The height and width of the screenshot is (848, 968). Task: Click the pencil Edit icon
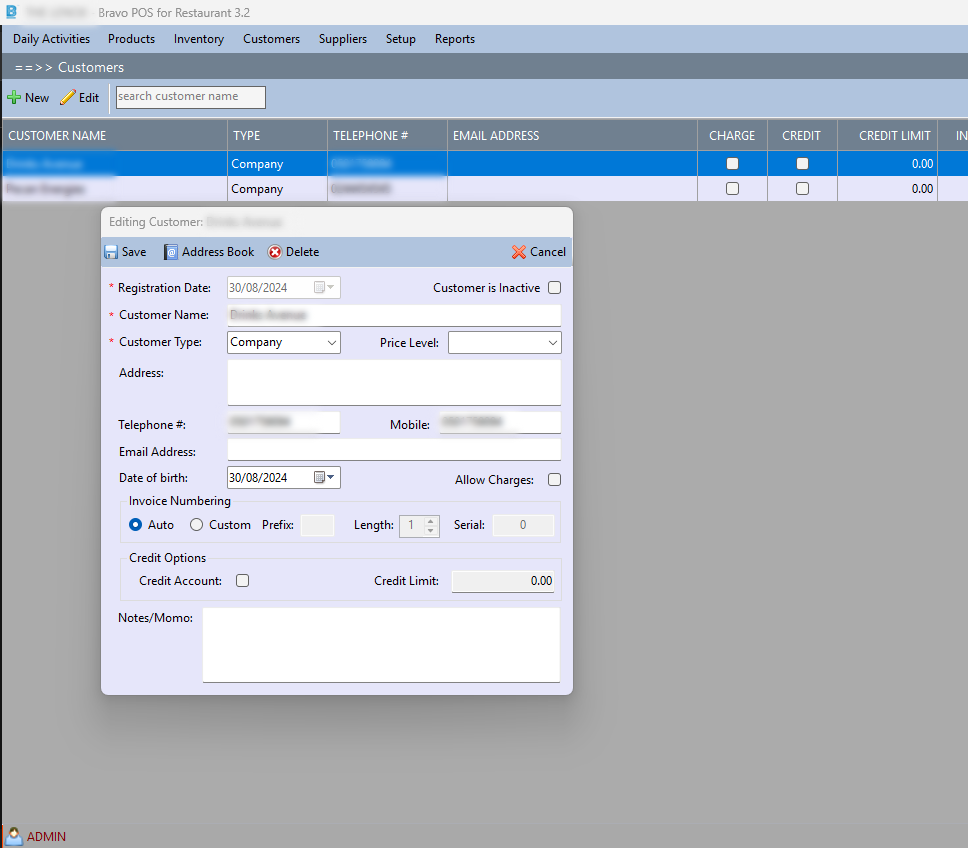pyautogui.click(x=68, y=98)
